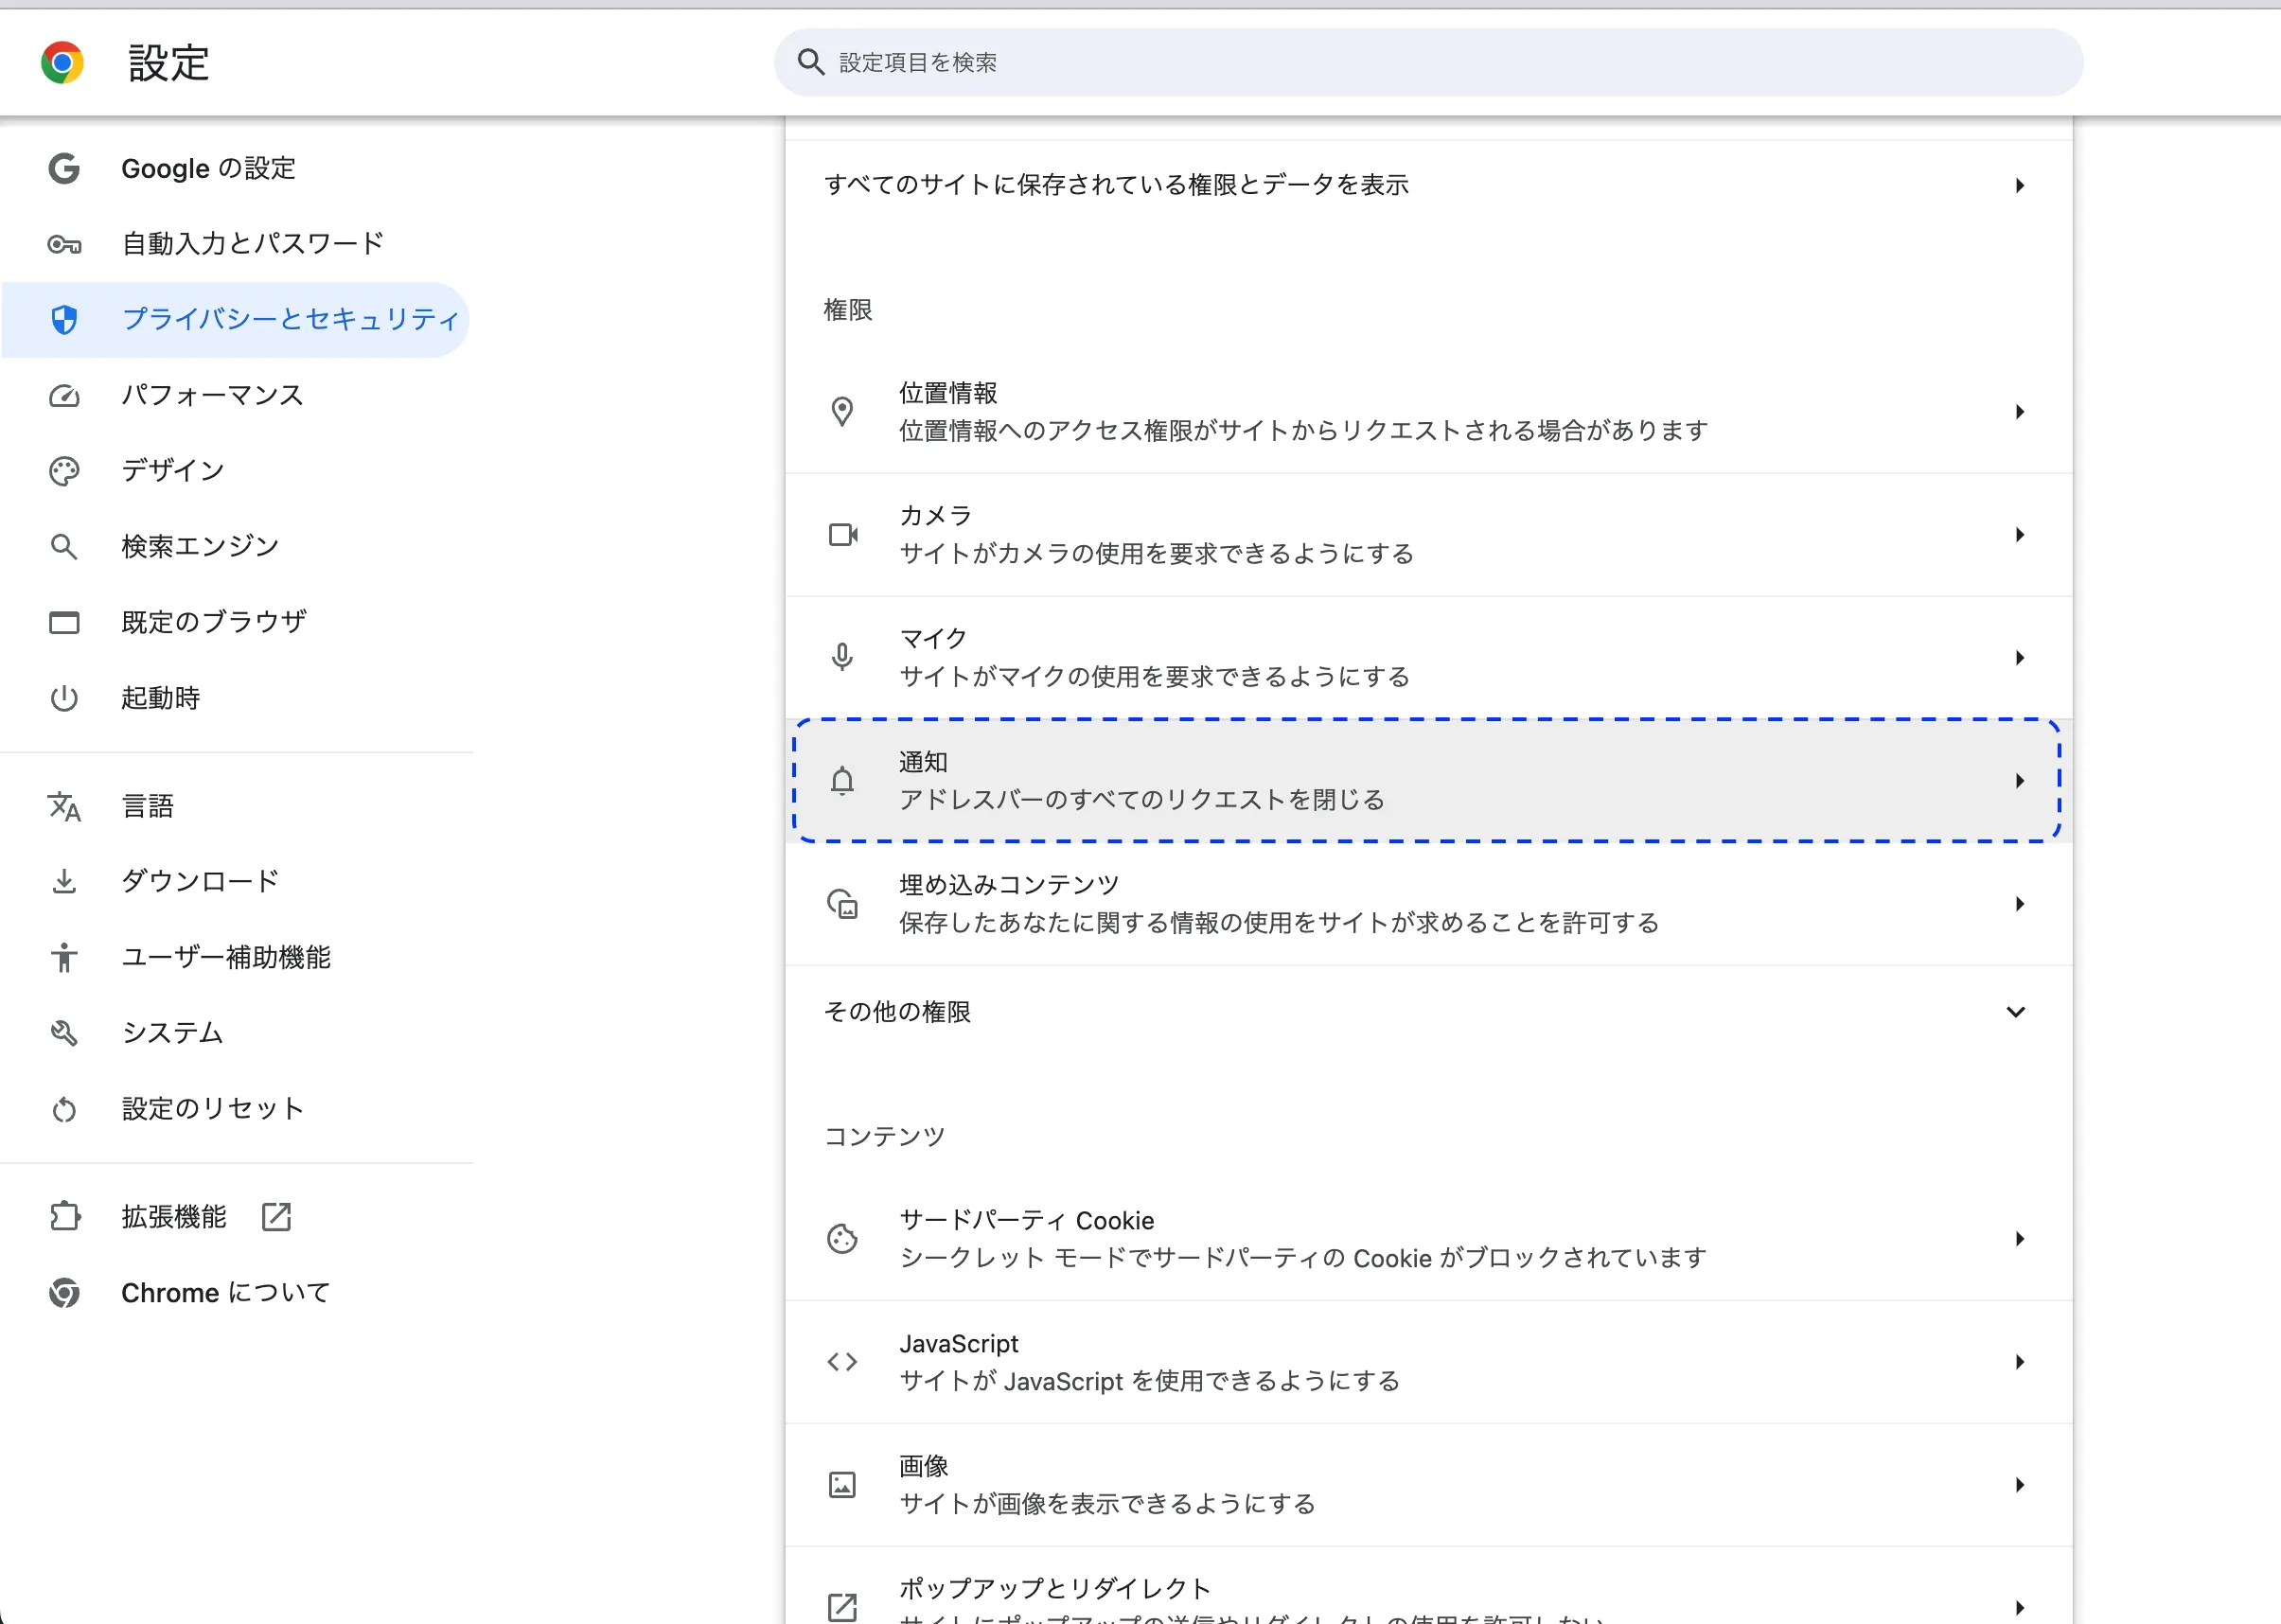The width and height of the screenshot is (2281, 1624).
Task: Click the translate icon for 言語
Action: coord(64,806)
